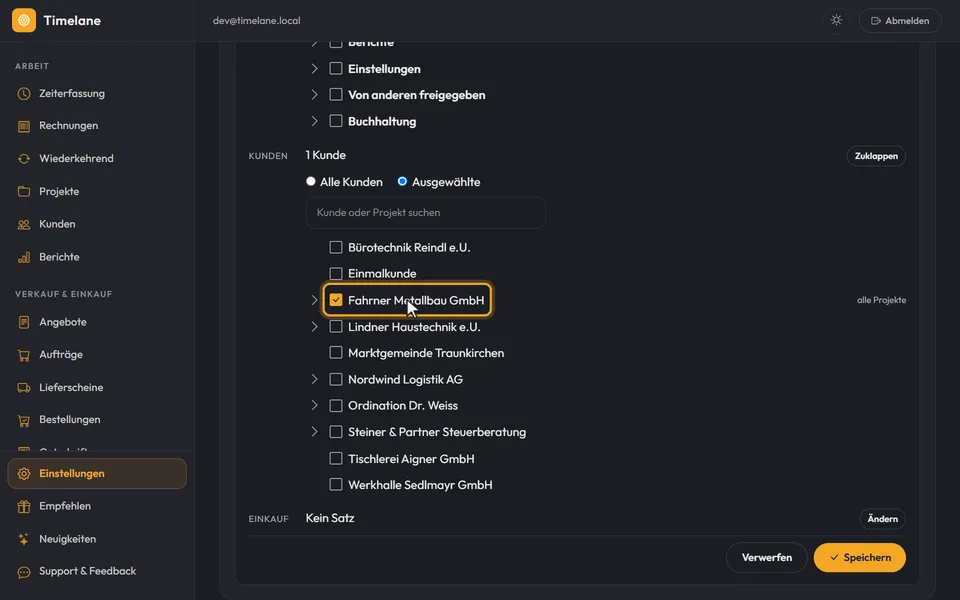Check Nordwind Logistik AG checkbox
This screenshot has width=960, height=600.
(336, 380)
